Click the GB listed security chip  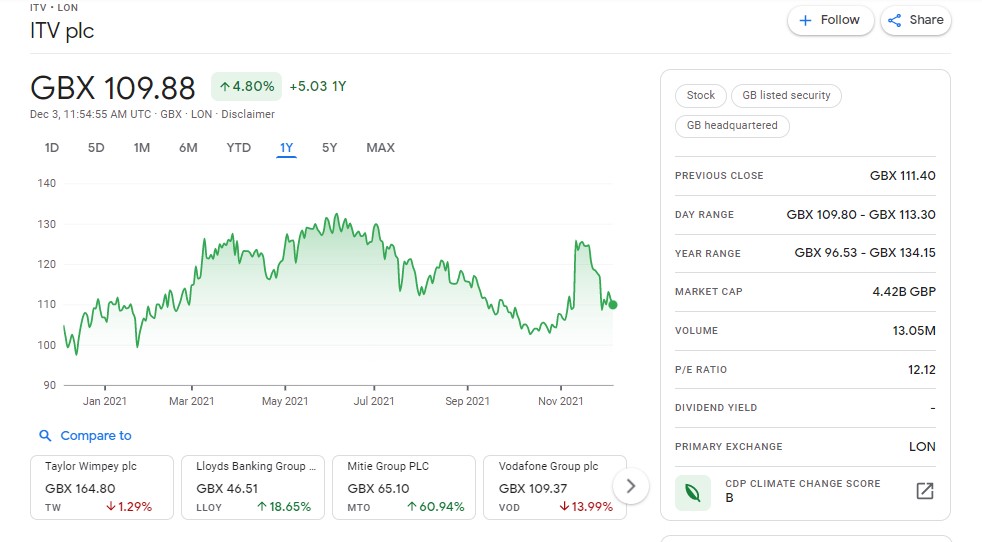coord(786,95)
